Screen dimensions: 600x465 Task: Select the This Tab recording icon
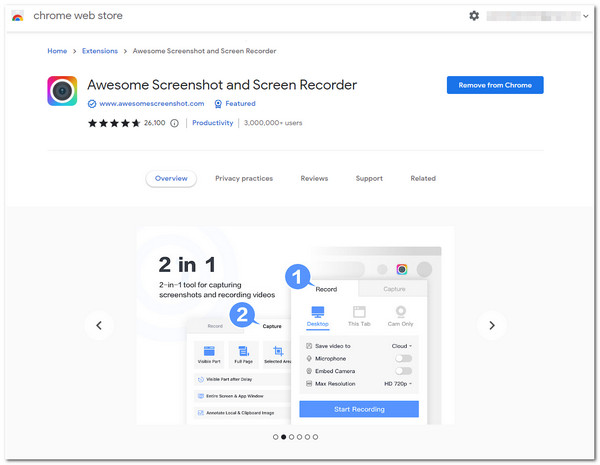pos(359,313)
